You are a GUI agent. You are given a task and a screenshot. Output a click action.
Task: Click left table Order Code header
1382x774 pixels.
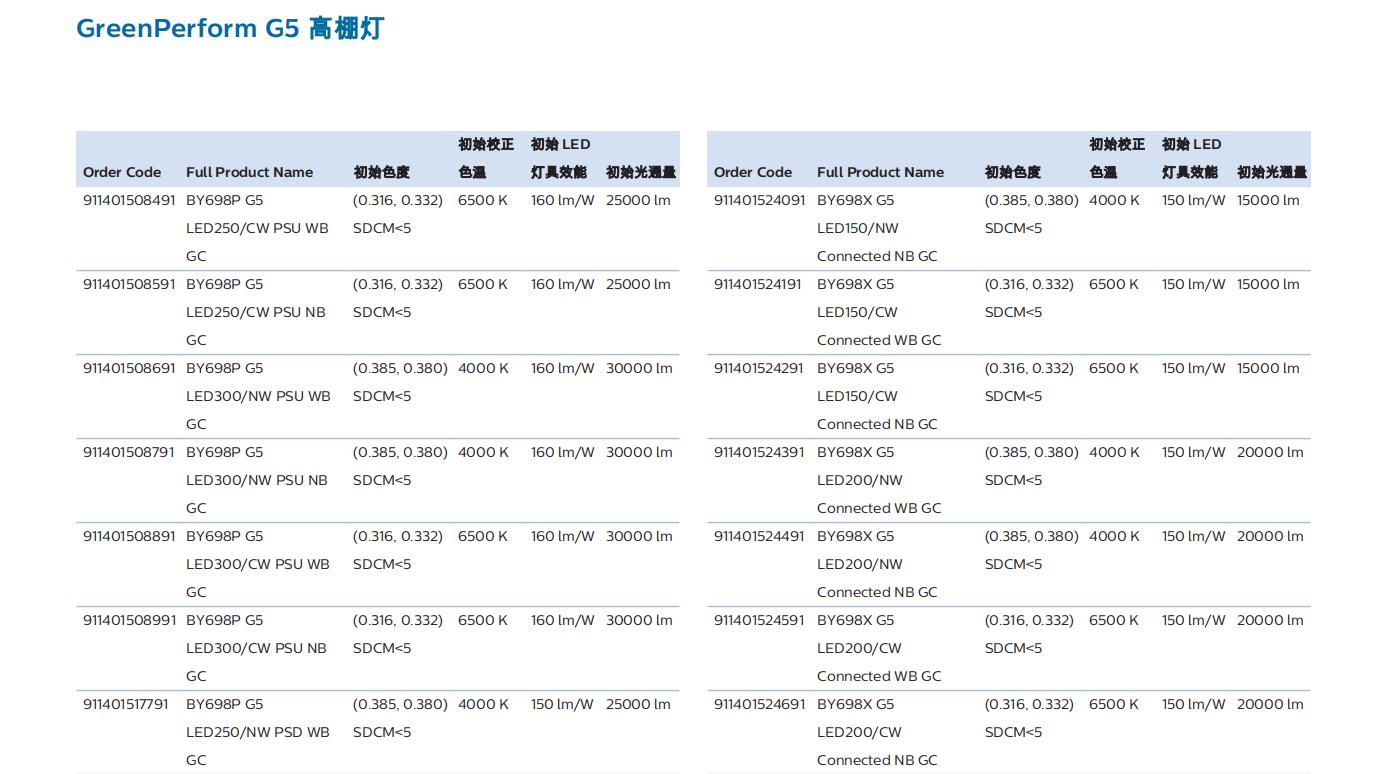(x=122, y=172)
